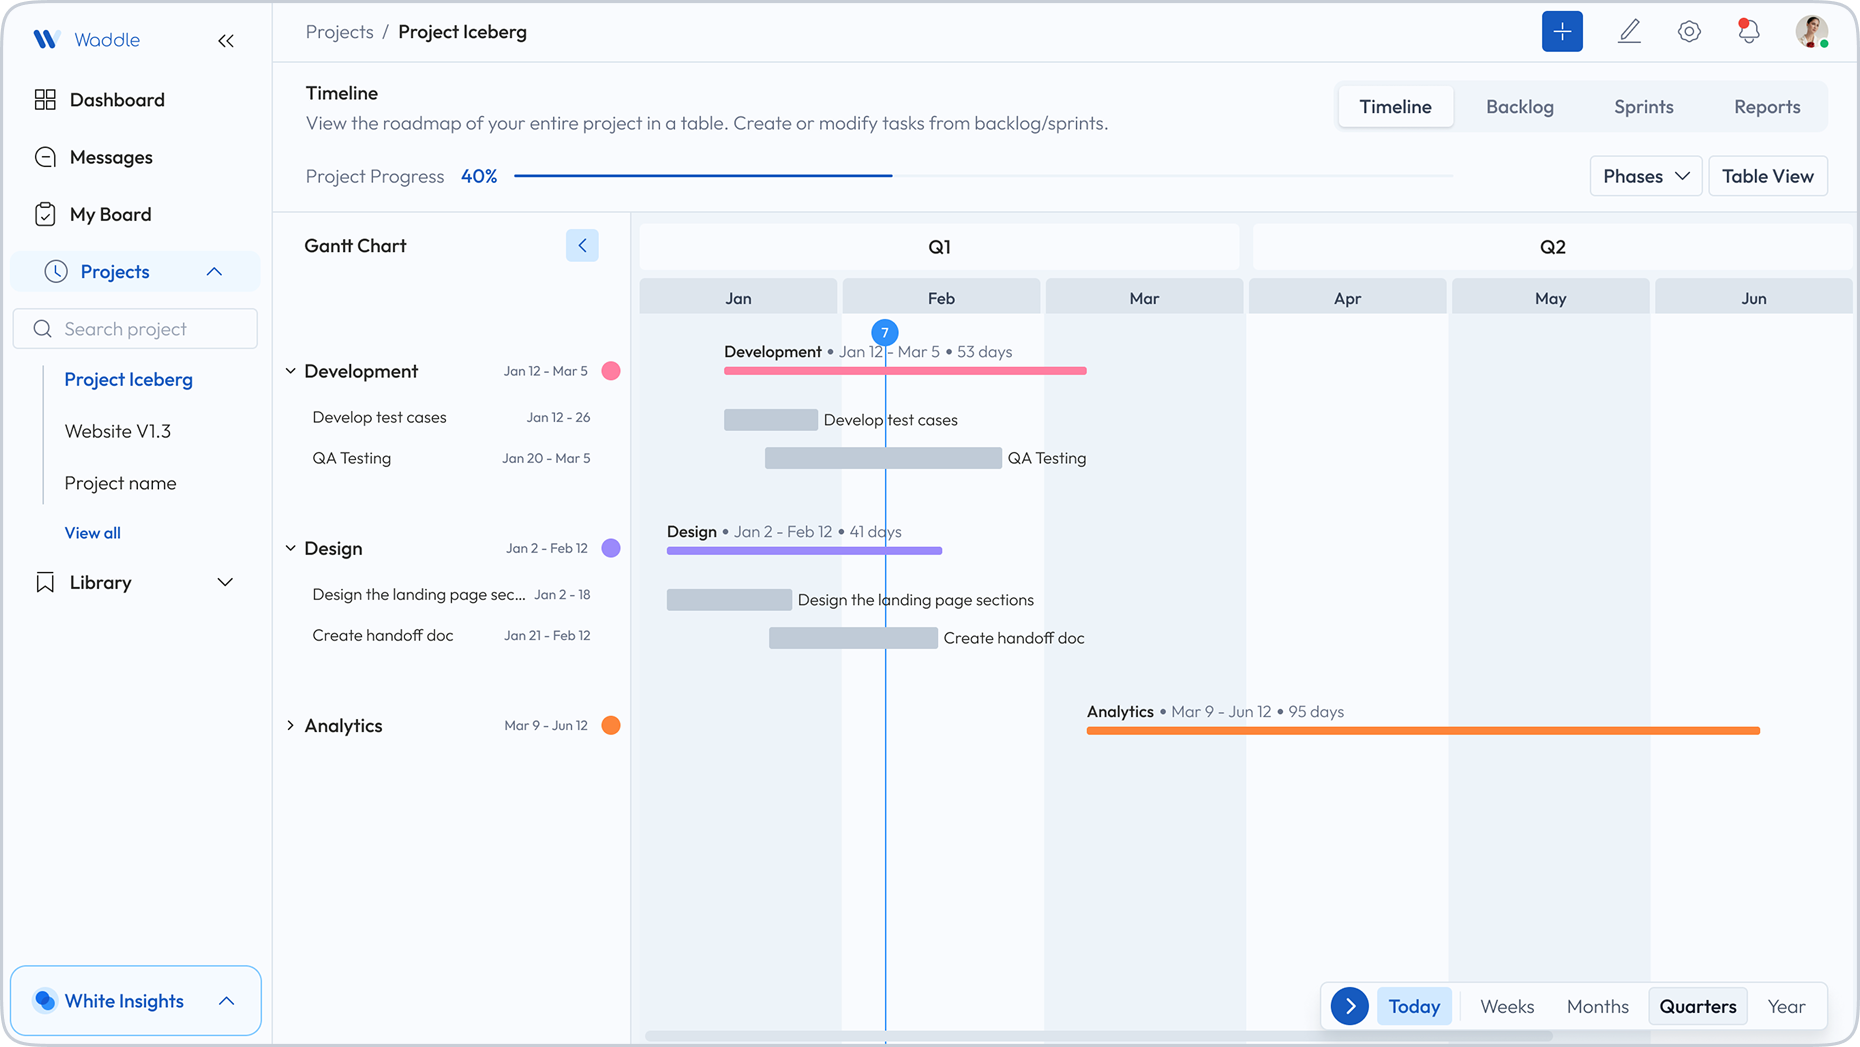The height and width of the screenshot is (1047, 1860).
Task: Collapse the sidebar with double-chevron icon
Action: [x=226, y=41]
